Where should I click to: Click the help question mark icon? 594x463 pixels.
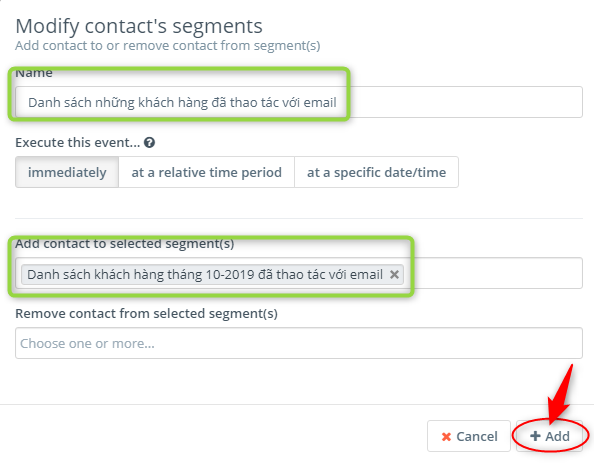(150, 143)
